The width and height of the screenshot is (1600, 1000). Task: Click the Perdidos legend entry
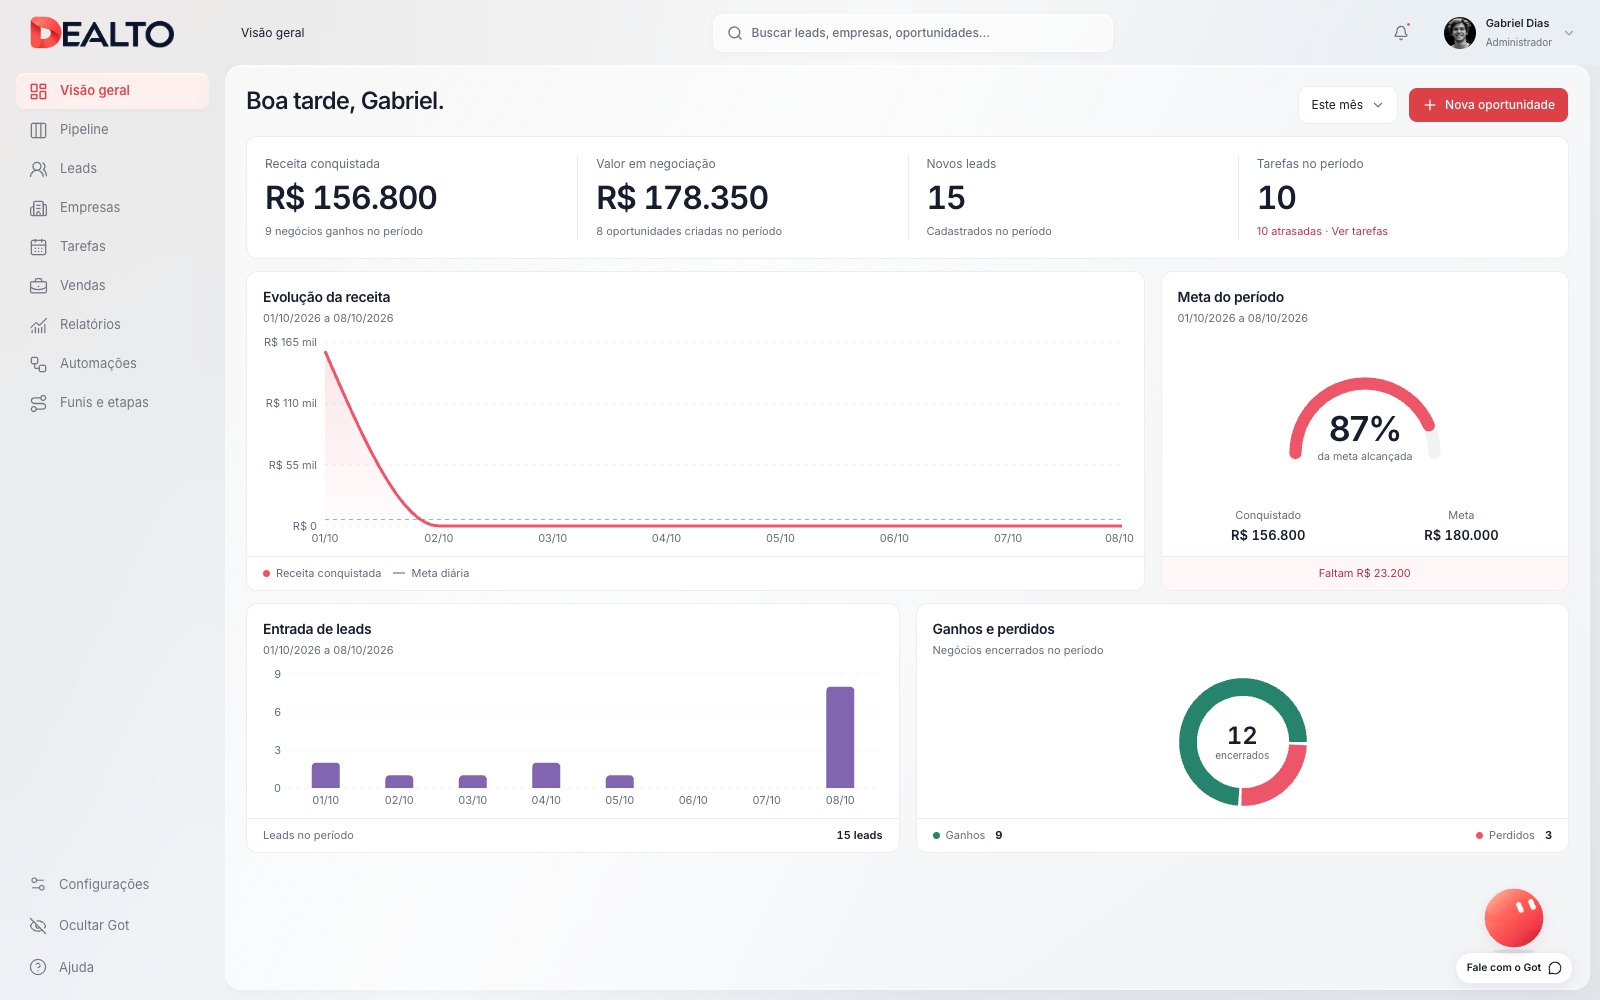click(1513, 836)
